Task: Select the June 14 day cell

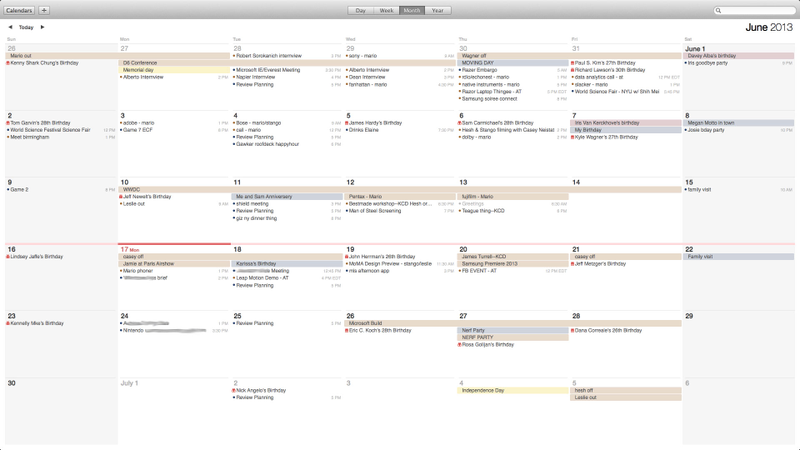Action: click(626, 210)
